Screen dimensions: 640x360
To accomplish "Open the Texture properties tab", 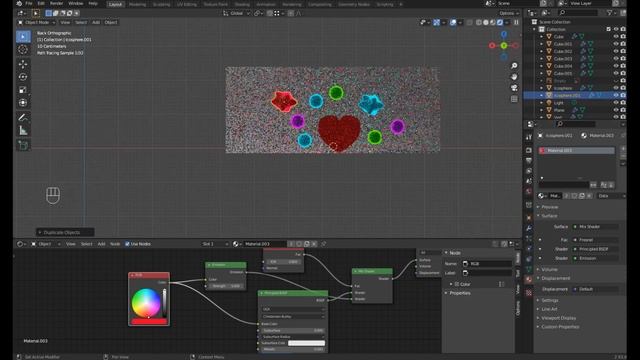I will coord(529,293).
